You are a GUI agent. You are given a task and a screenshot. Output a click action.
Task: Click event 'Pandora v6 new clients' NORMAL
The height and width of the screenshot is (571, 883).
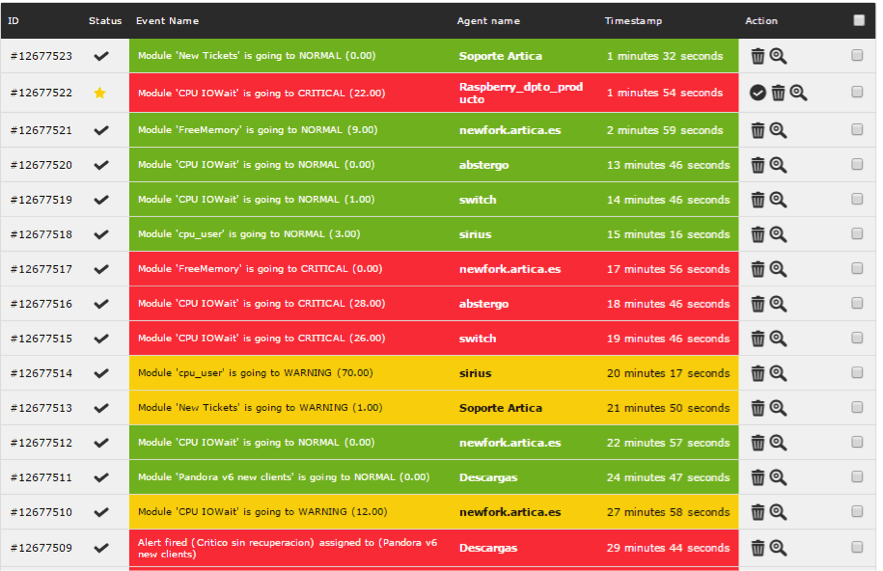click(x=284, y=477)
